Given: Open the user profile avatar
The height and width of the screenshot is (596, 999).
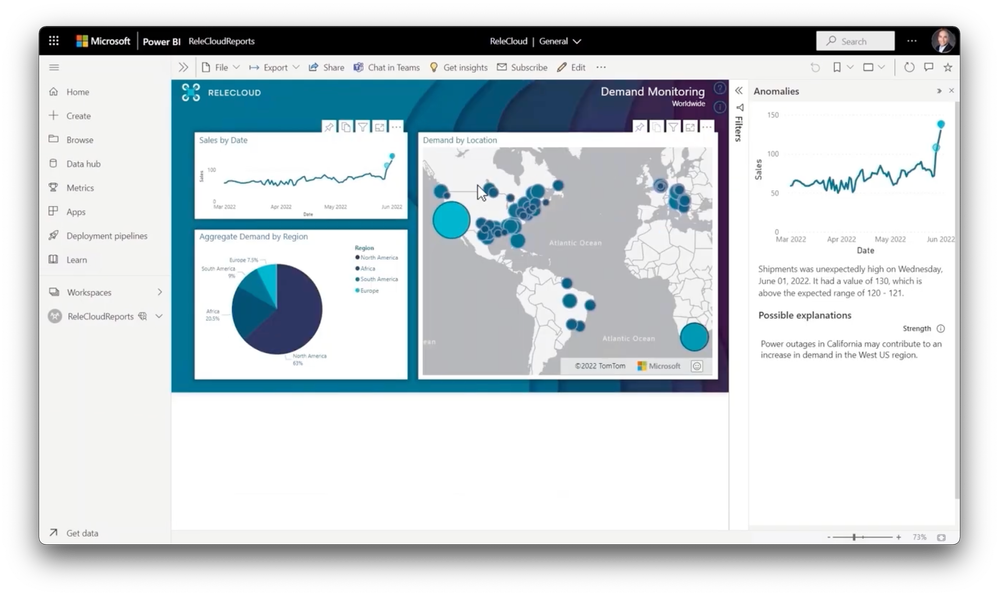Looking at the screenshot, I should [x=942, y=41].
